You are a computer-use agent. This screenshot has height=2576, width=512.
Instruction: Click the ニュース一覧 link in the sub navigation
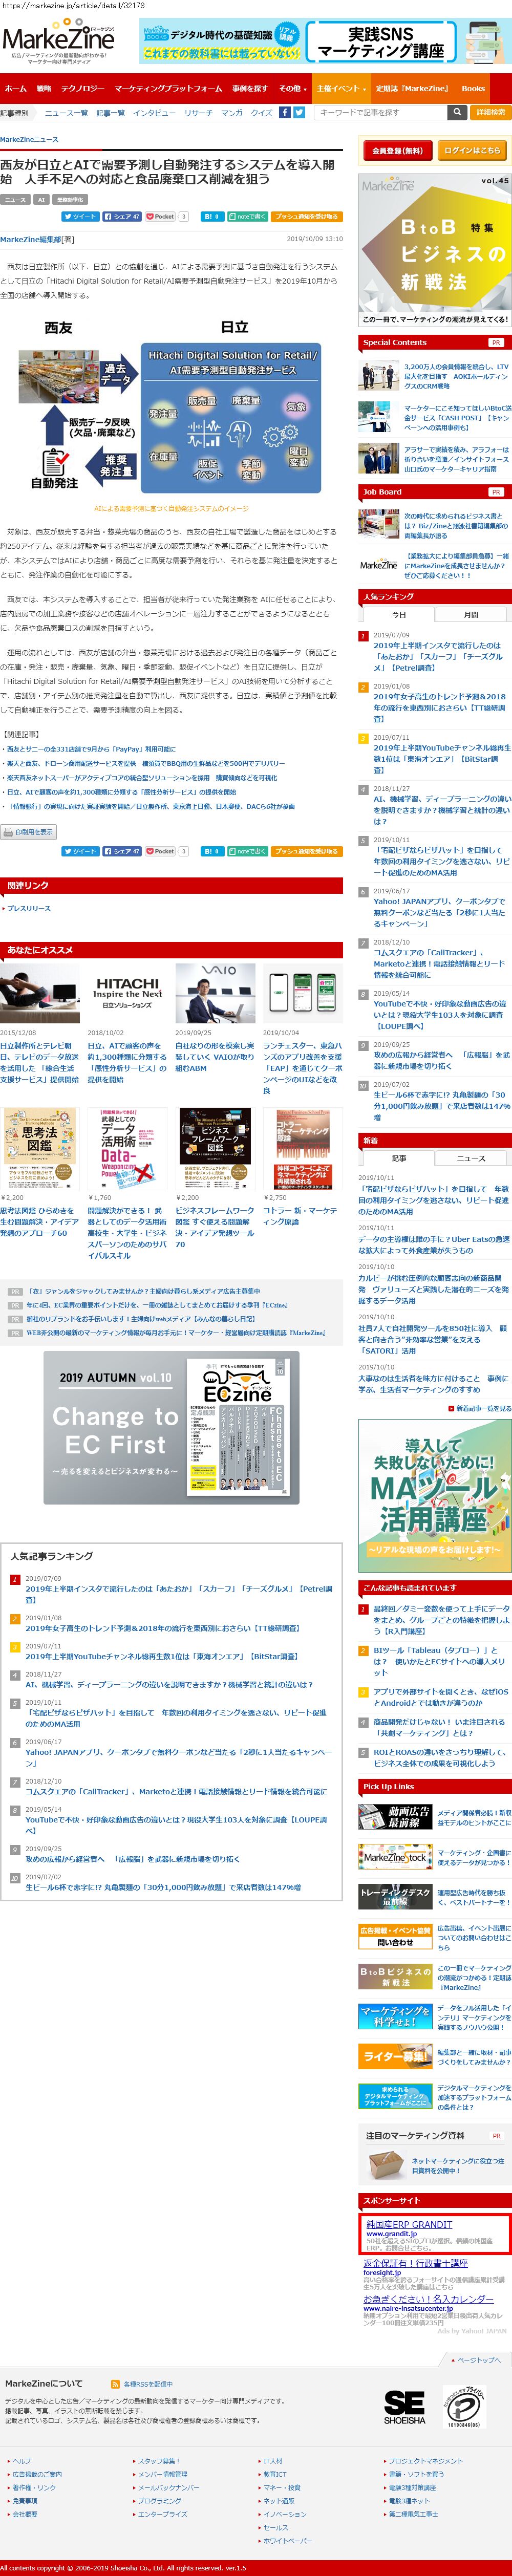click(x=66, y=113)
